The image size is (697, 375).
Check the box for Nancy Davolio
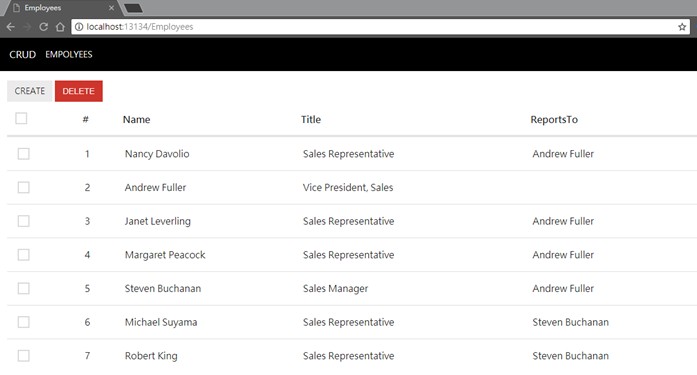[24, 154]
